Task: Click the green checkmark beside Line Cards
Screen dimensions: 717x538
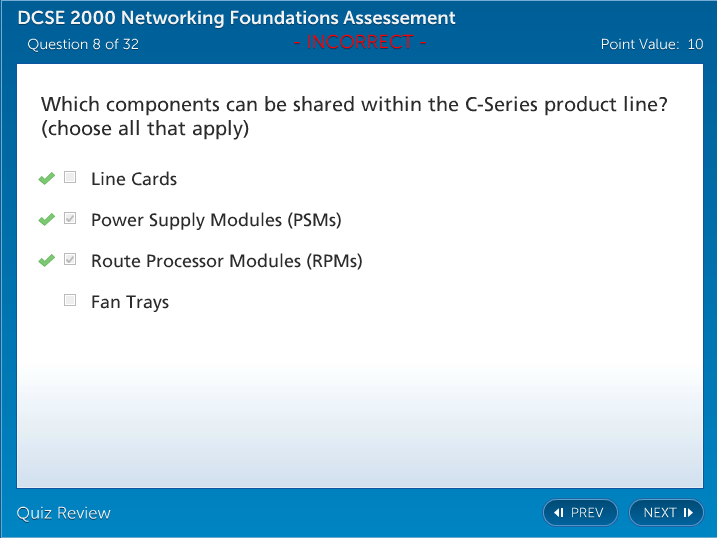Action: pos(46,178)
